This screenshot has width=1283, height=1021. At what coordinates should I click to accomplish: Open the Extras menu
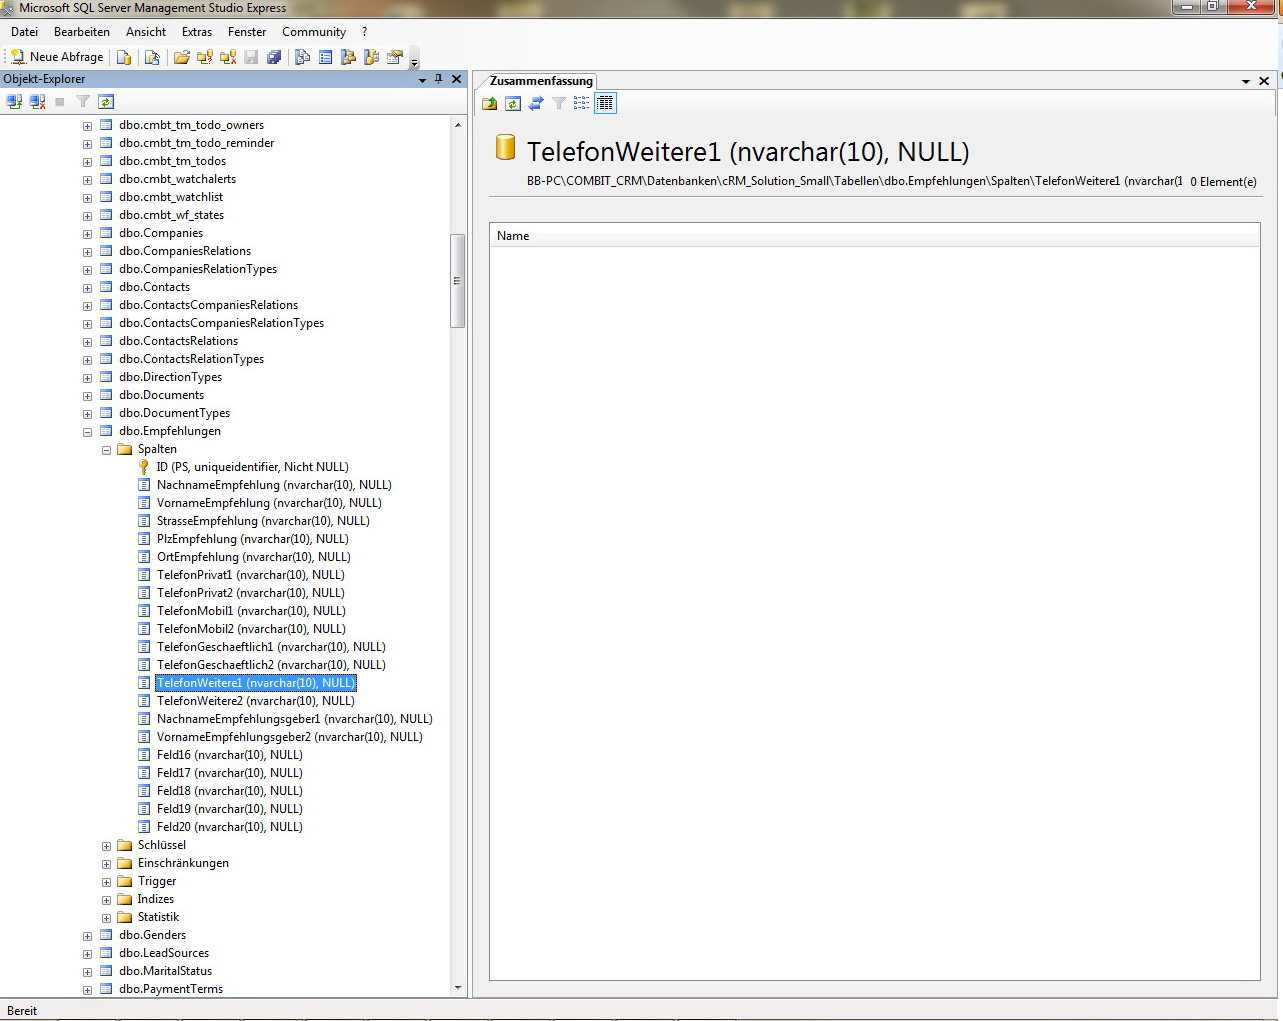tap(197, 32)
